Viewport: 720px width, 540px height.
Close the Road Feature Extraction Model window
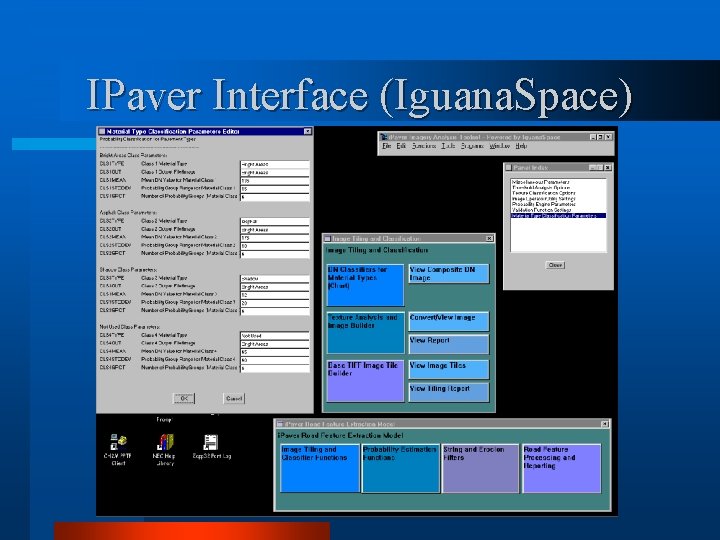[605, 424]
